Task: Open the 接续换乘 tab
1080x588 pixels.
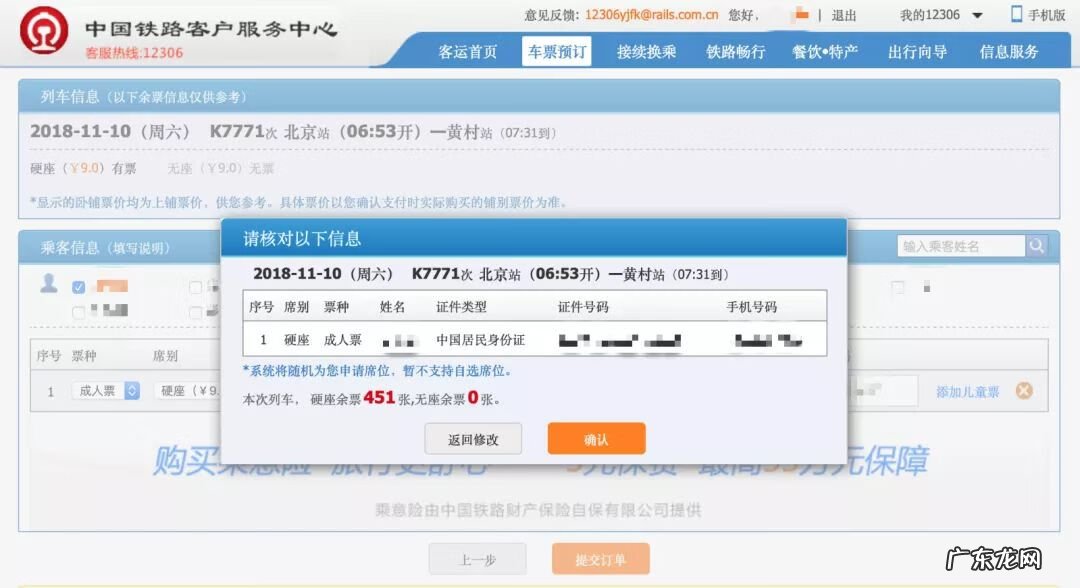Action: pyautogui.click(x=649, y=50)
